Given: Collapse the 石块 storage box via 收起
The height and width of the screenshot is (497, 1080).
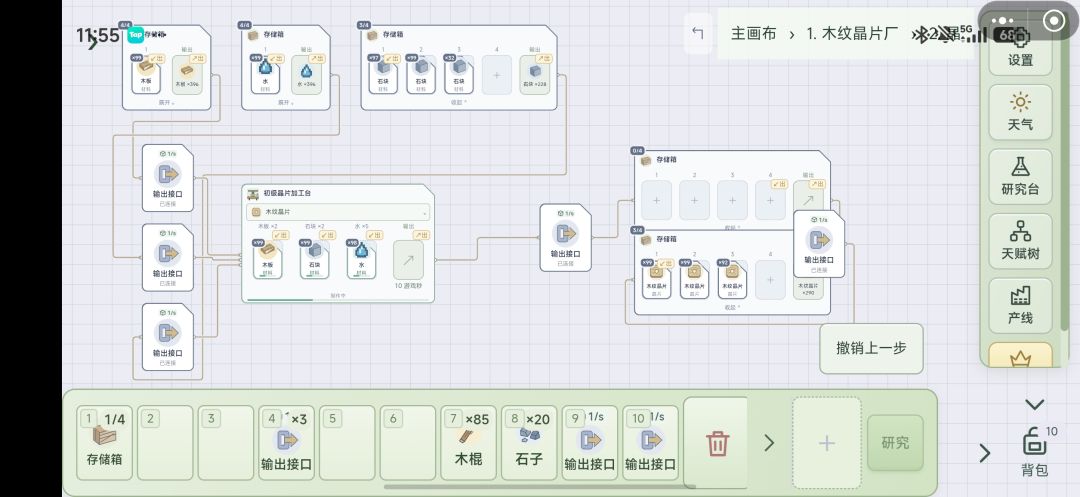Looking at the screenshot, I should coord(459,103).
